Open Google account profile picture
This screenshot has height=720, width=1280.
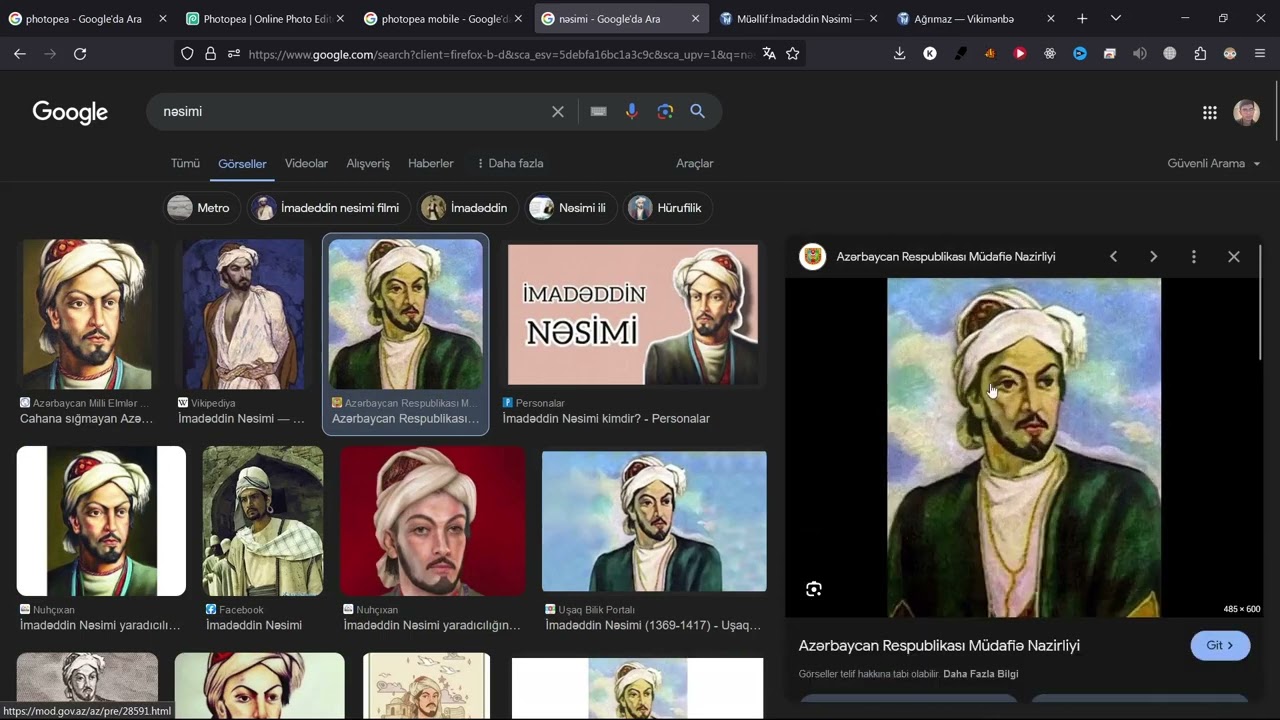(1246, 113)
